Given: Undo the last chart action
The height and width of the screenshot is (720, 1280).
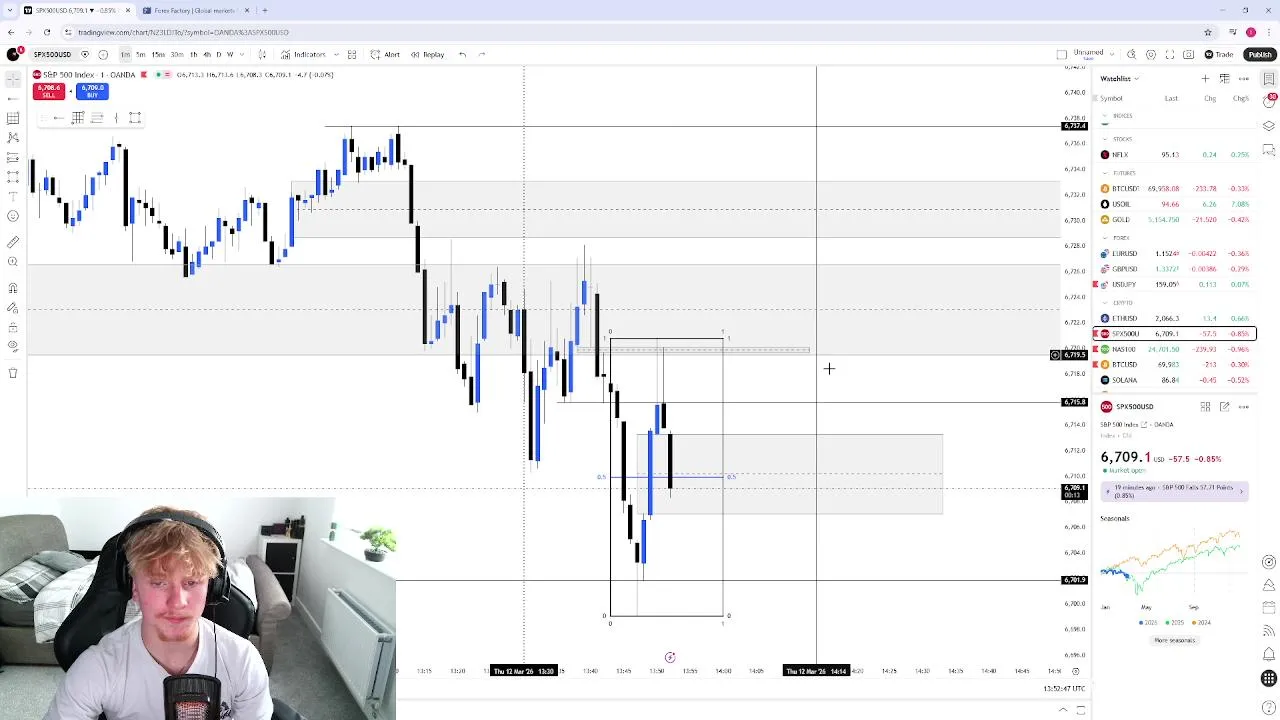Looking at the screenshot, I should [462, 54].
